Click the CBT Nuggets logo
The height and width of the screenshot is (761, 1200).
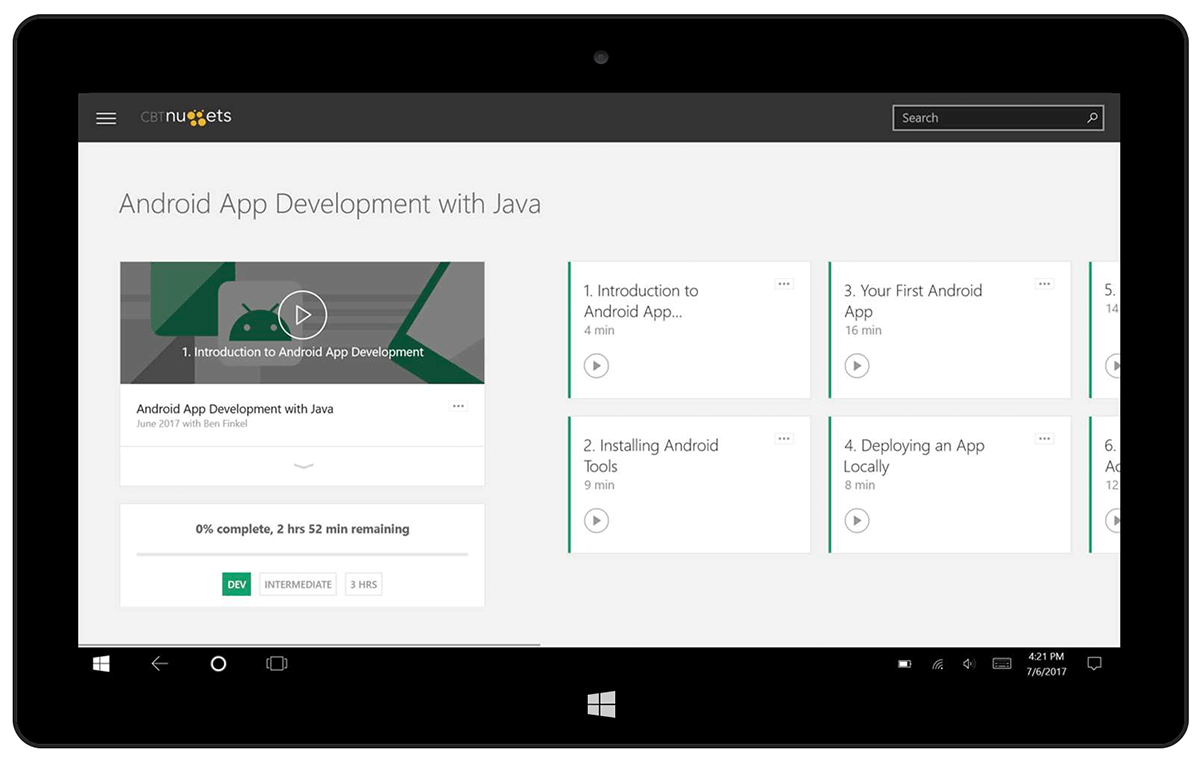pyautogui.click(x=186, y=117)
